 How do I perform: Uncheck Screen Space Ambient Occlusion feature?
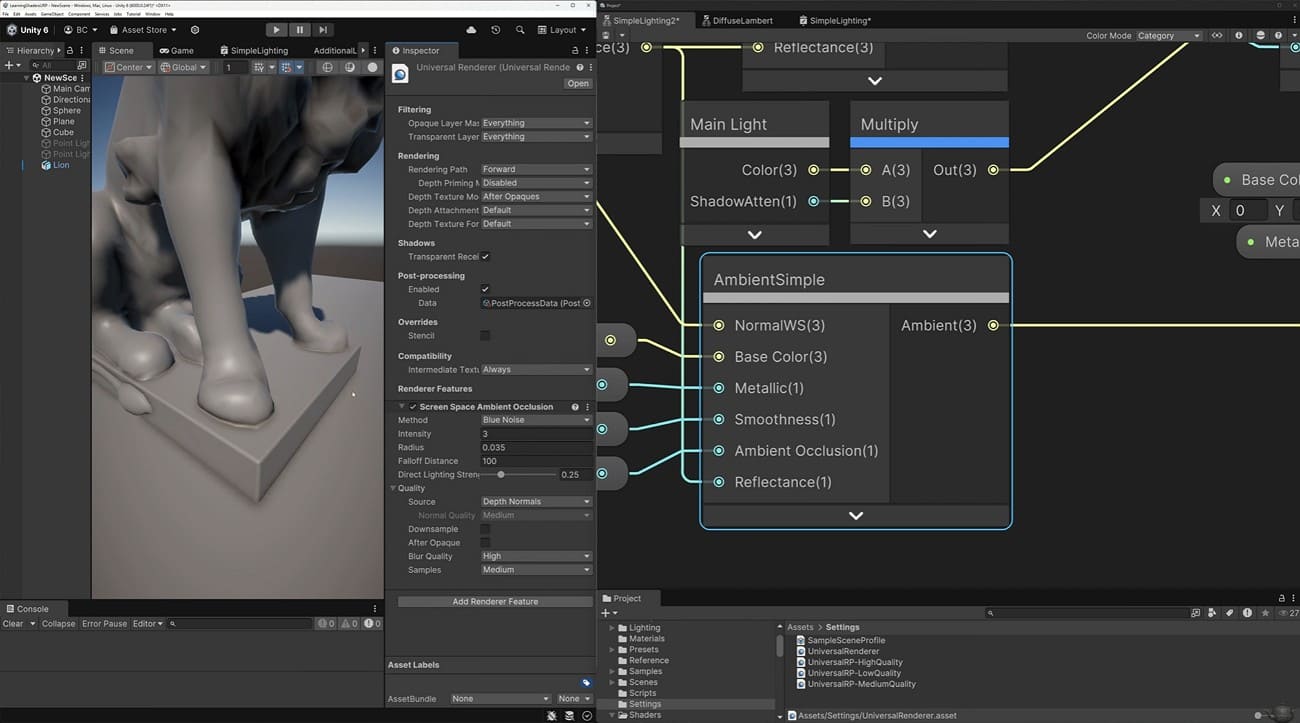coord(413,406)
